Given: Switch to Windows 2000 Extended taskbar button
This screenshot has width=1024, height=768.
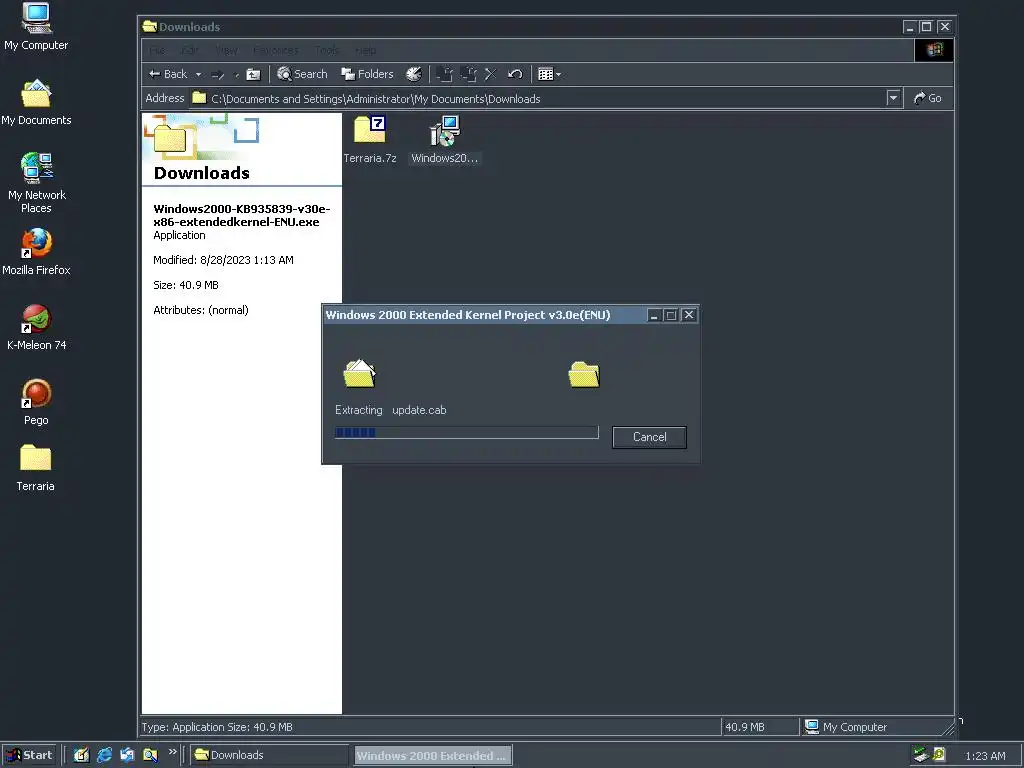Looking at the screenshot, I should tap(432, 756).
